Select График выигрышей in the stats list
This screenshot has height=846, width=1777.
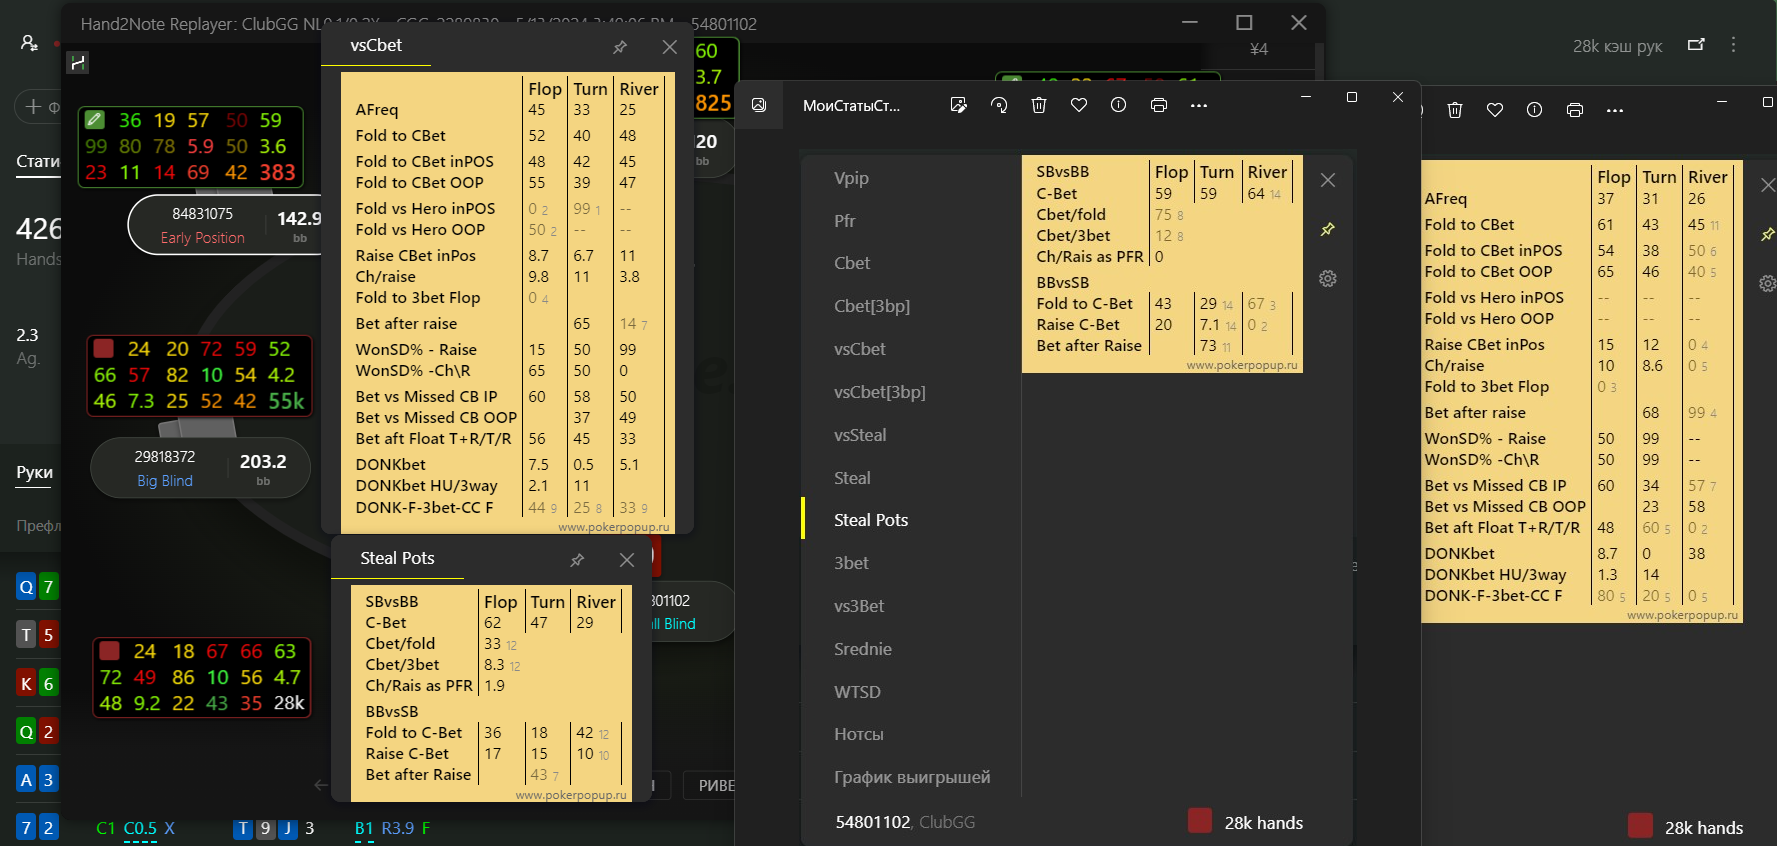(912, 777)
